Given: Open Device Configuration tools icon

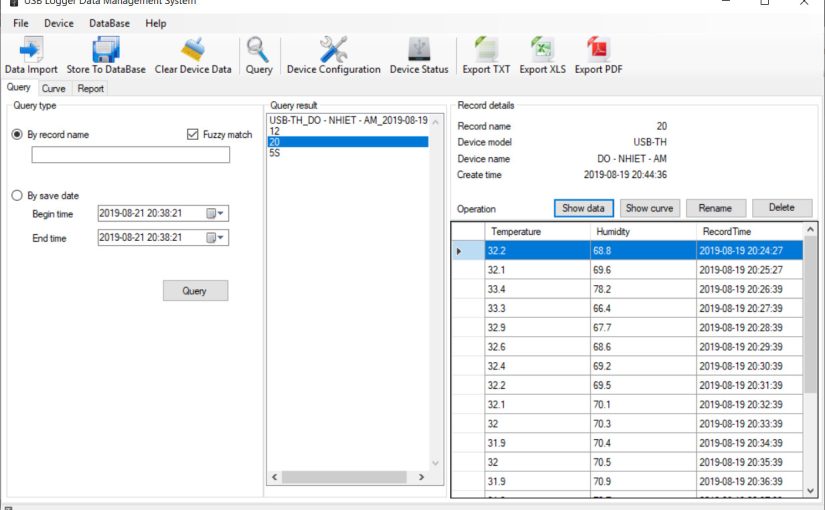Looking at the screenshot, I should point(333,50).
